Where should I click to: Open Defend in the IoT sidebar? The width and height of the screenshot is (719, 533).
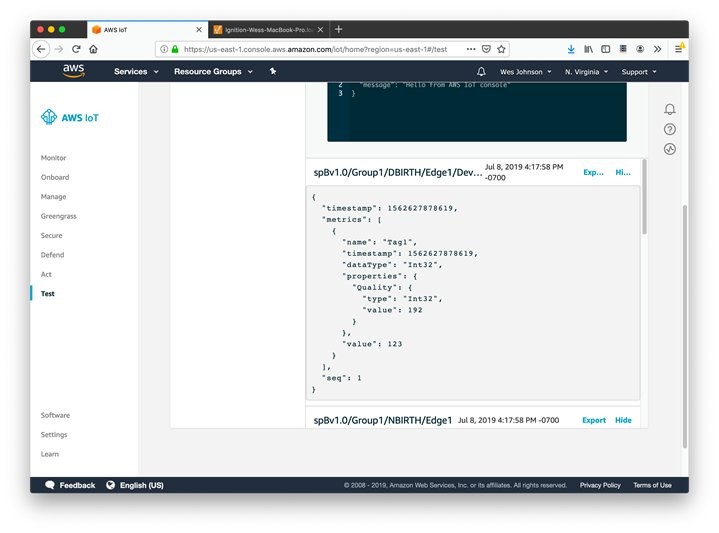(52, 255)
